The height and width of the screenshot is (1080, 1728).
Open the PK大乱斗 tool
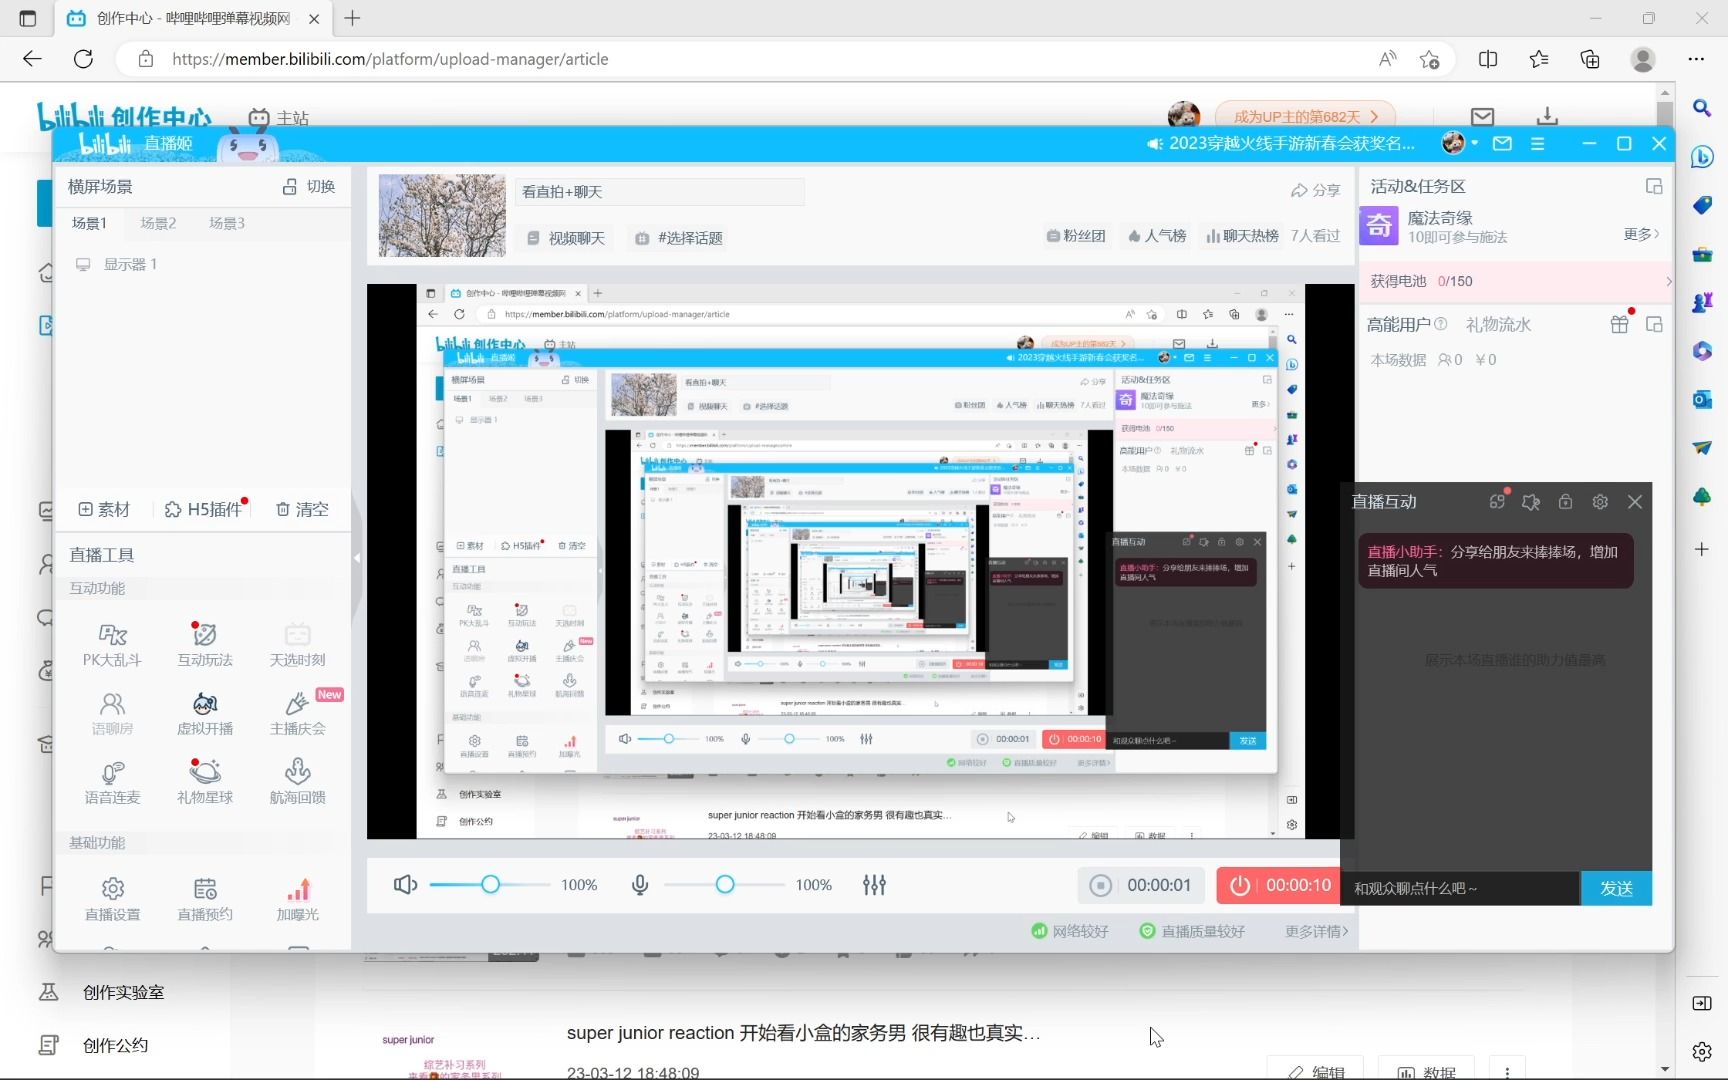click(112, 645)
